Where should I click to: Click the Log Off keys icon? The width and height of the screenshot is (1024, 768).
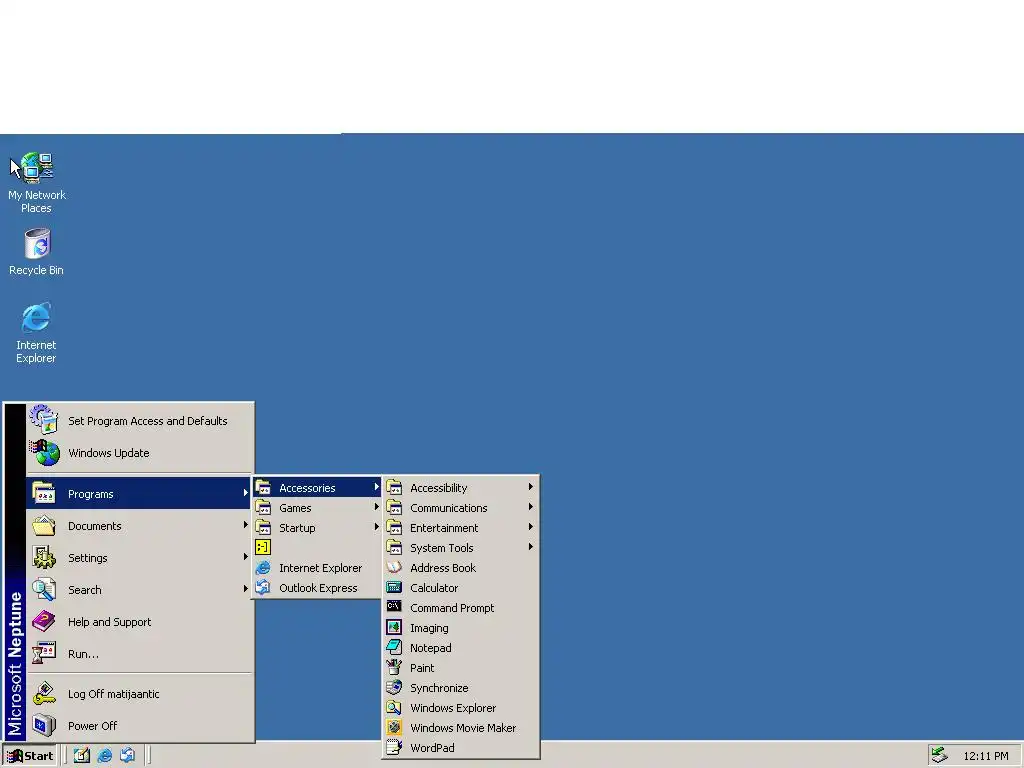[44, 694]
